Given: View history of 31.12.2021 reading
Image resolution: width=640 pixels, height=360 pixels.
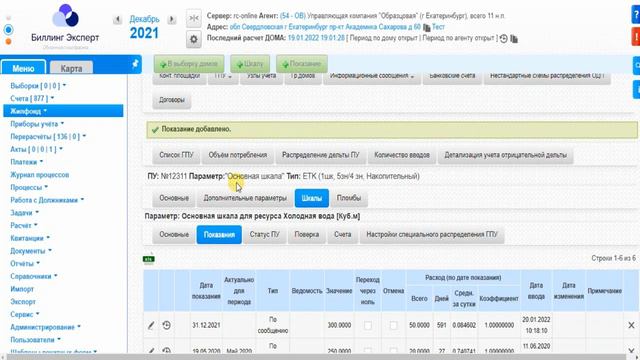Looking at the screenshot, I should coord(166,325).
